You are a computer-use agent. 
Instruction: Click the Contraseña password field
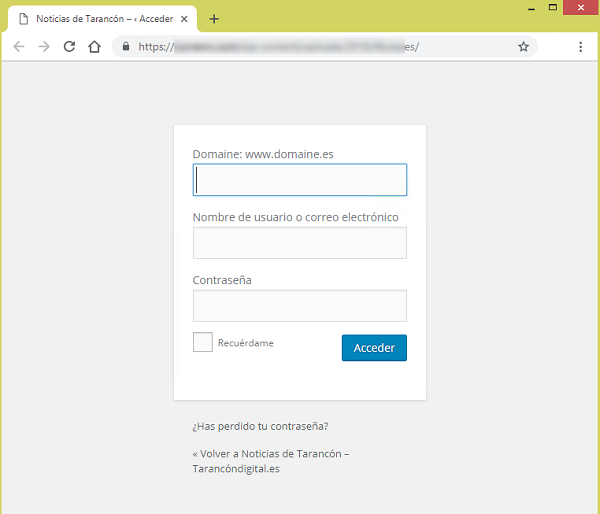(300, 306)
